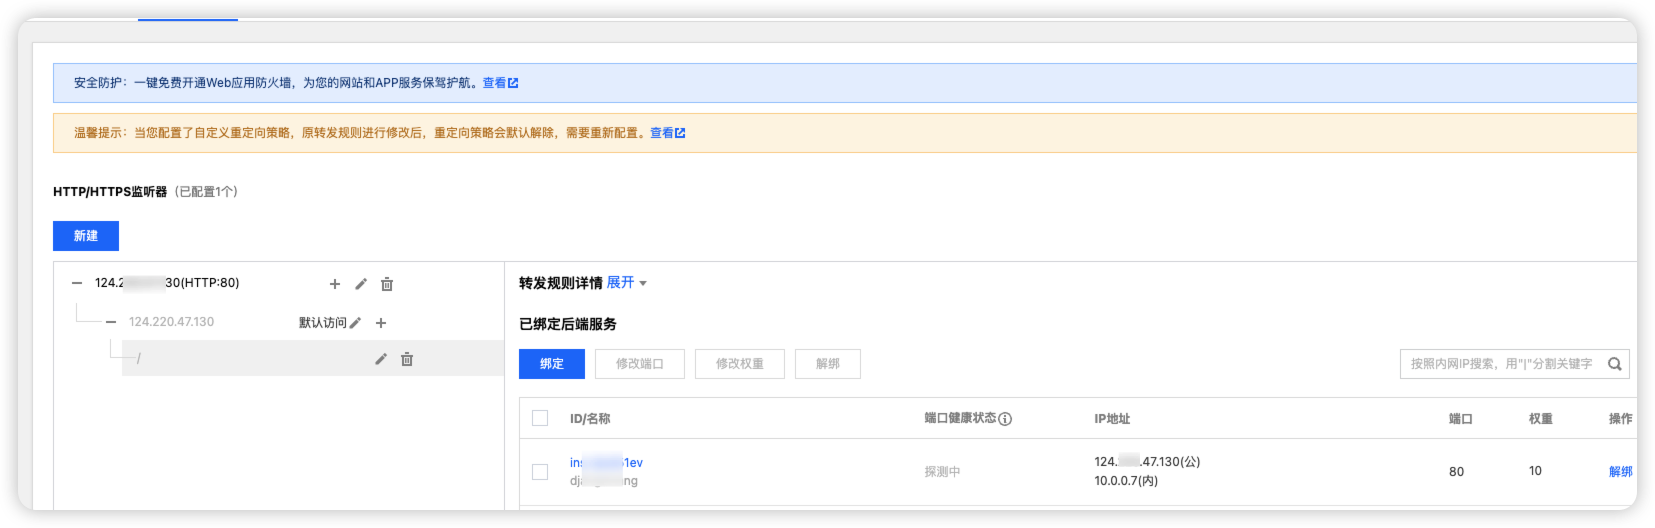The image size is (1655, 528).
Task: Delete the HTTP:80 listener using the trash icon
Action: point(387,284)
